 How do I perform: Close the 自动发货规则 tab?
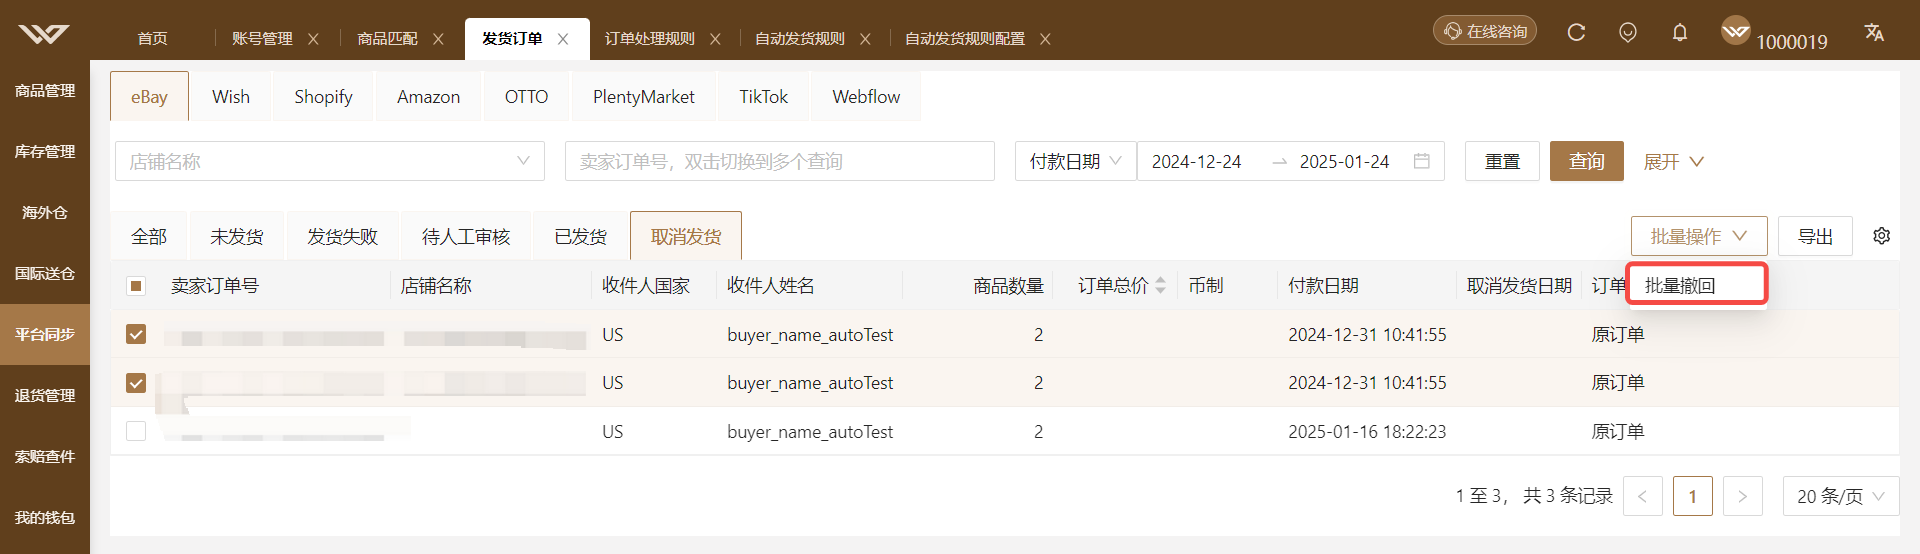tap(865, 39)
